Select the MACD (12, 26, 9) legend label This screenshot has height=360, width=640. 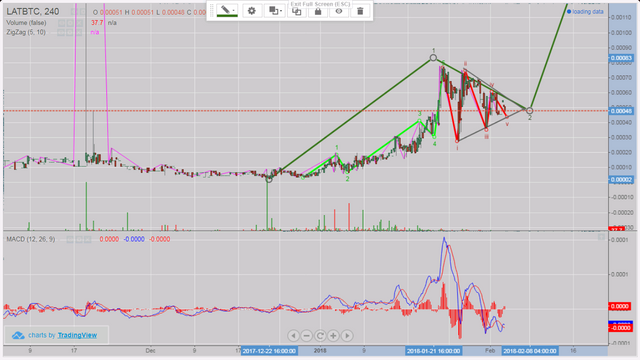pyautogui.click(x=31, y=239)
